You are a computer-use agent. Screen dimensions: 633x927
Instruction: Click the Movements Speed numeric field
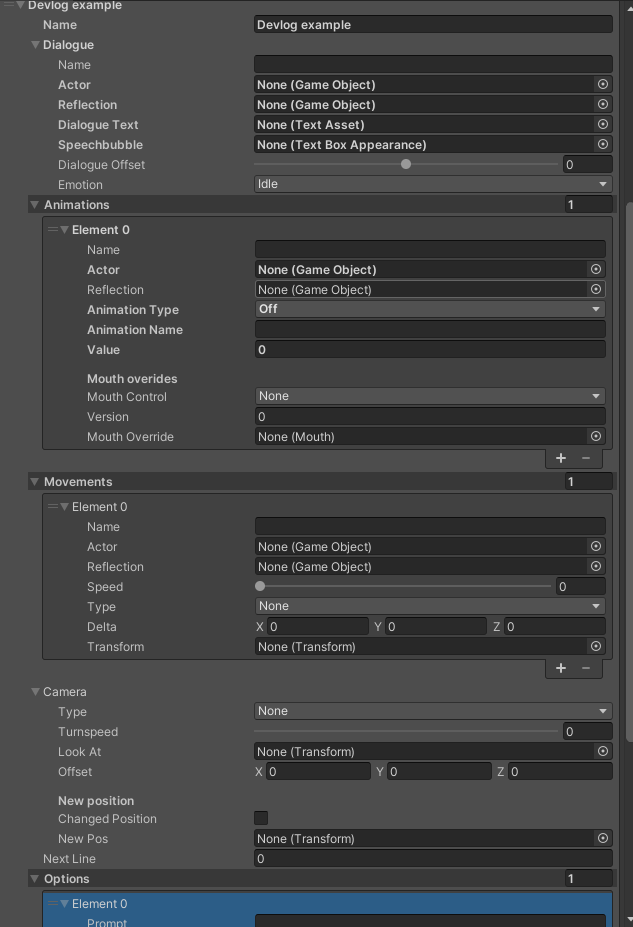(581, 586)
